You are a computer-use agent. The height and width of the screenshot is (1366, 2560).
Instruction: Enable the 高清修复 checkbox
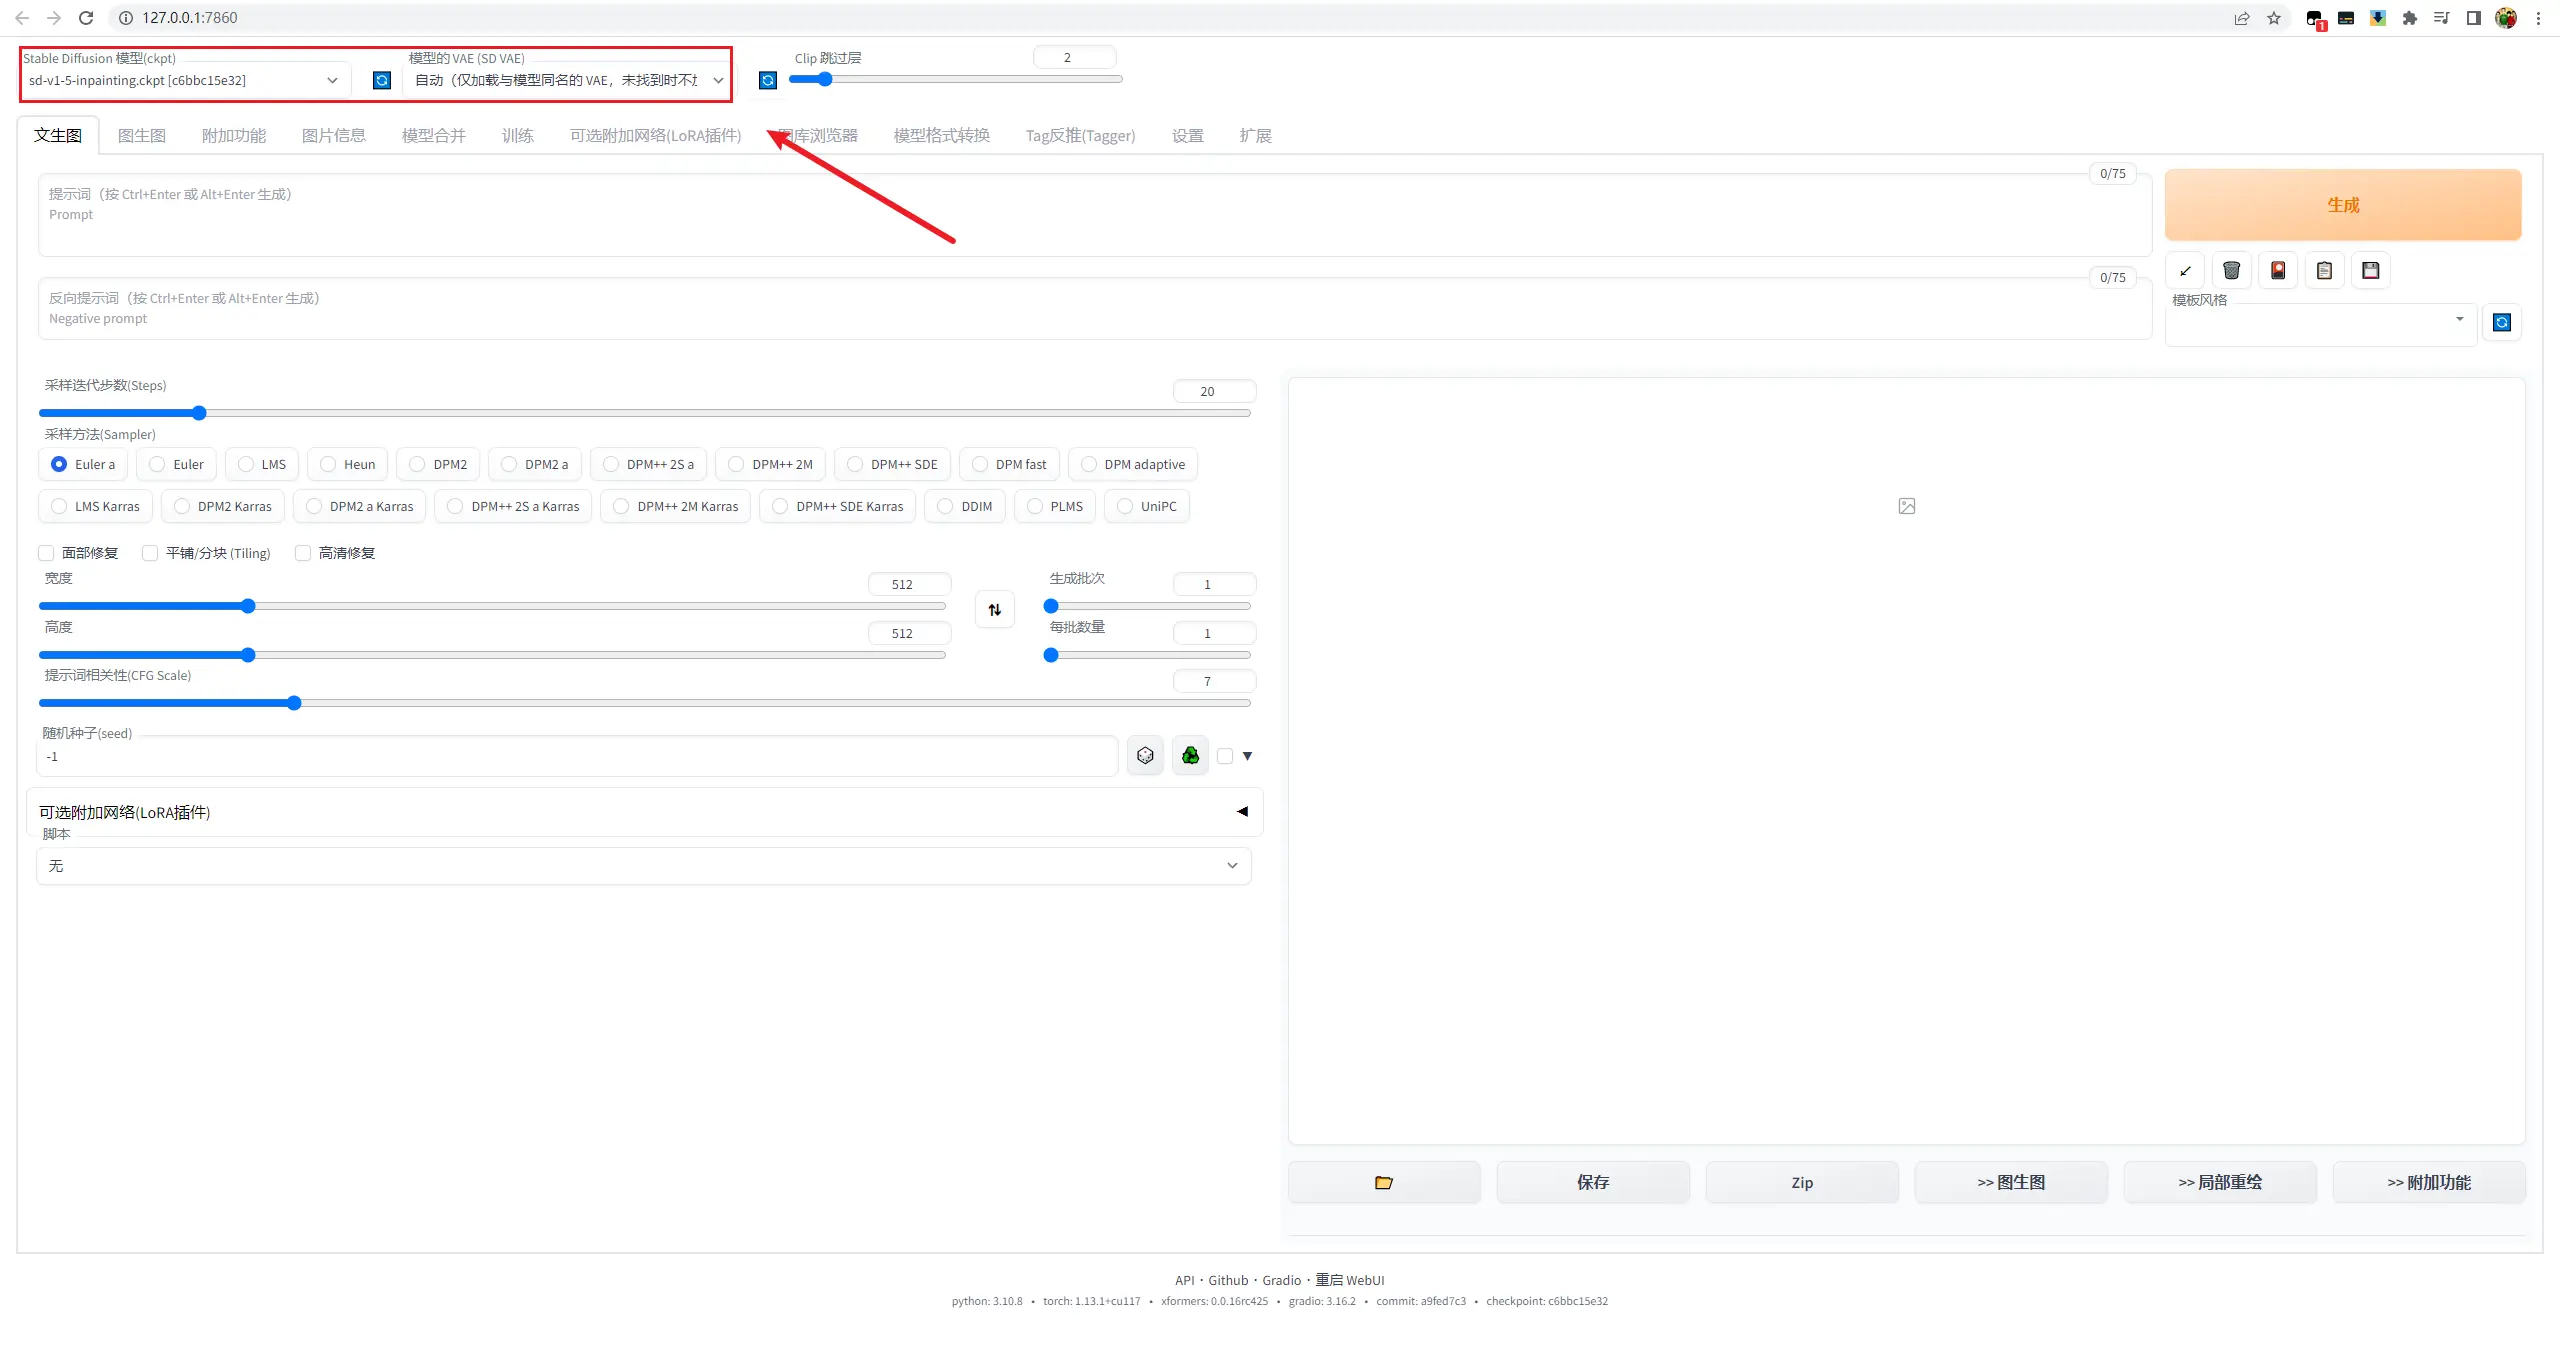tap(303, 553)
